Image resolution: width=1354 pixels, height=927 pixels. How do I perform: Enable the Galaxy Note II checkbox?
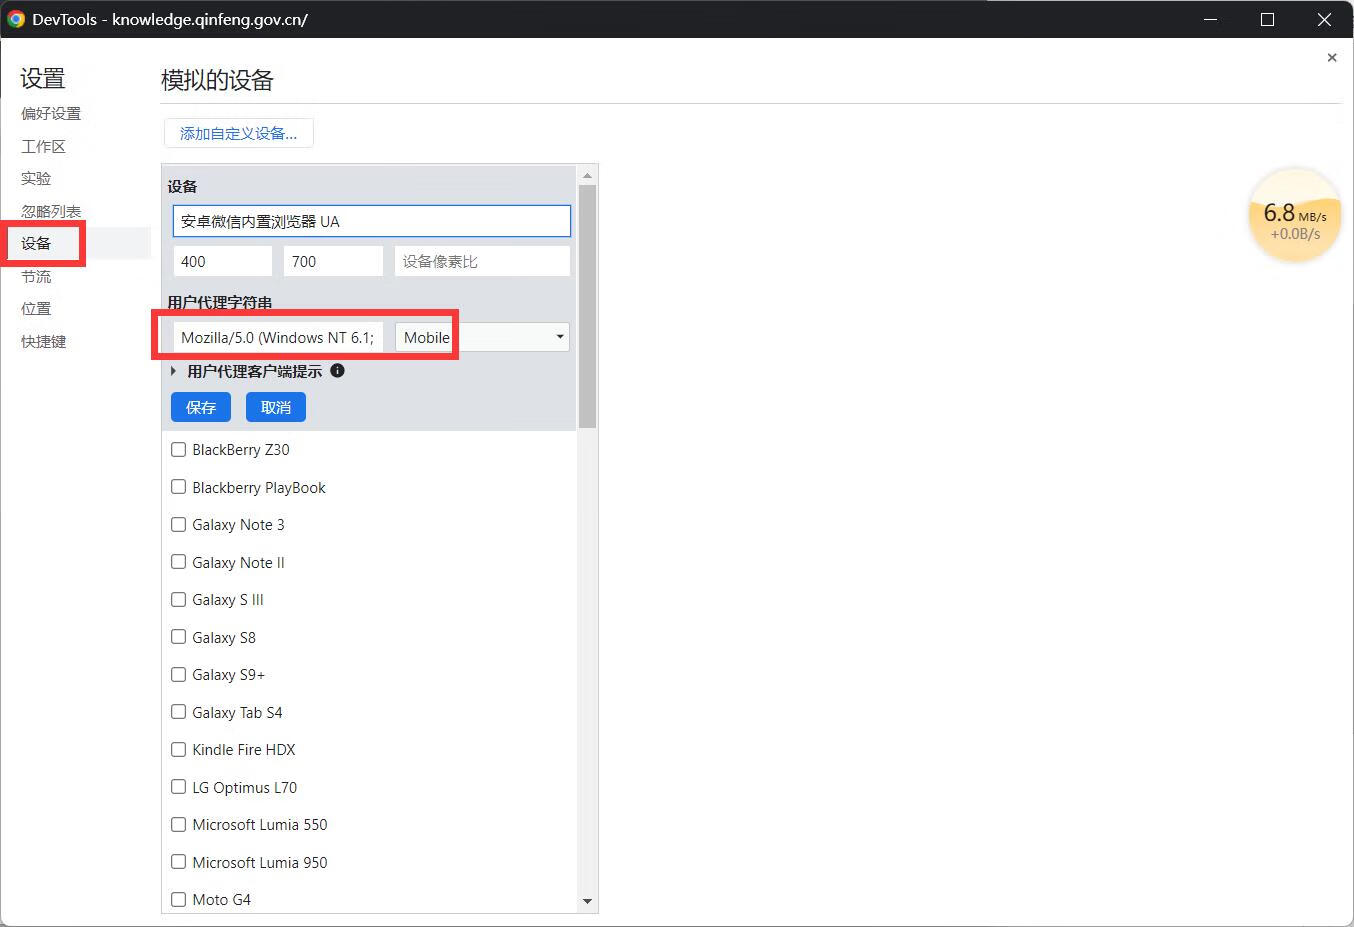(x=179, y=562)
